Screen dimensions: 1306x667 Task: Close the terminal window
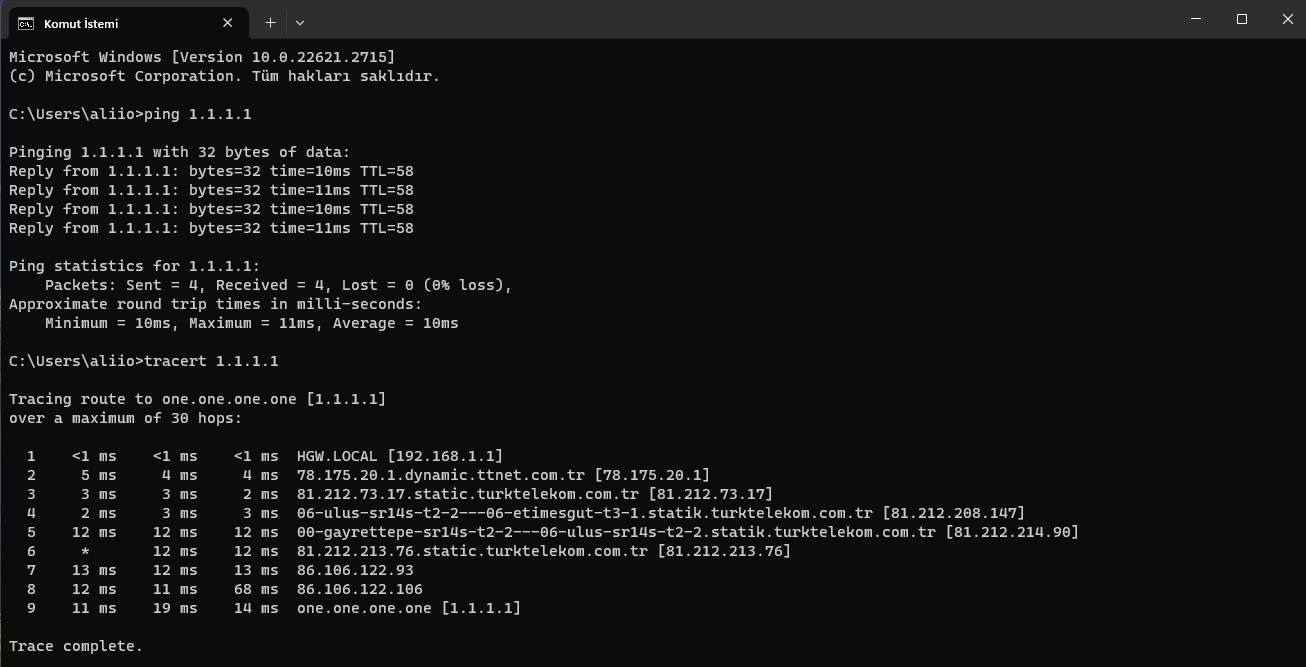point(1287,19)
